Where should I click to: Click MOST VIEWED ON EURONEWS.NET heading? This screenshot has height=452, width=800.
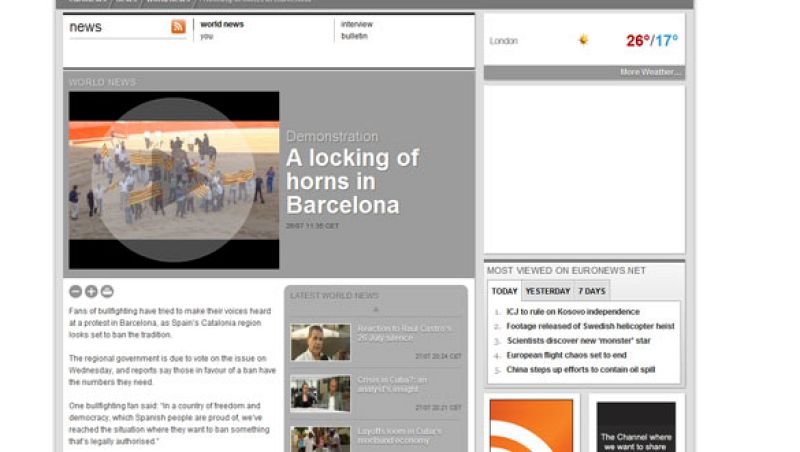tap(566, 270)
